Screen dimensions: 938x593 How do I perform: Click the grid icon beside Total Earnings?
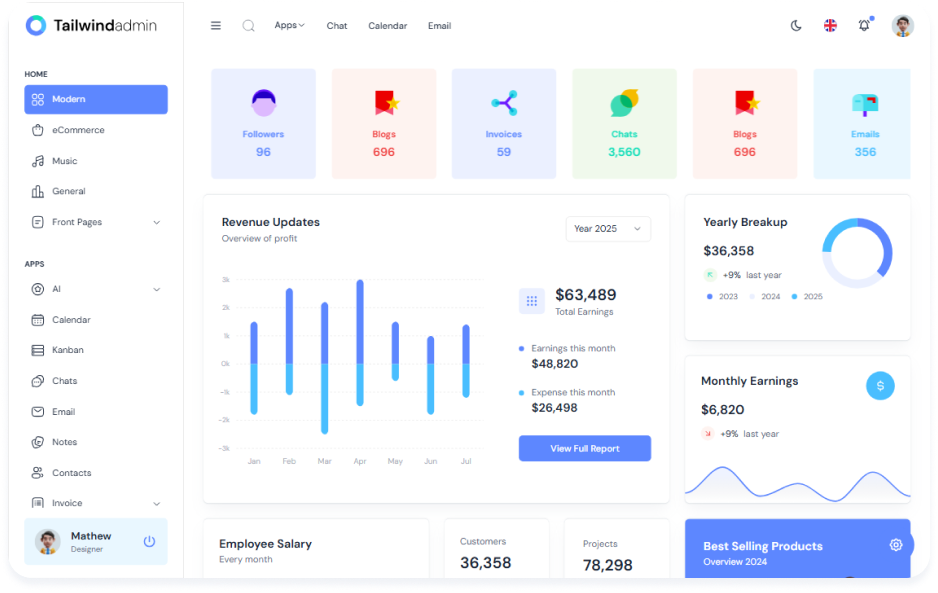coord(531,300)
